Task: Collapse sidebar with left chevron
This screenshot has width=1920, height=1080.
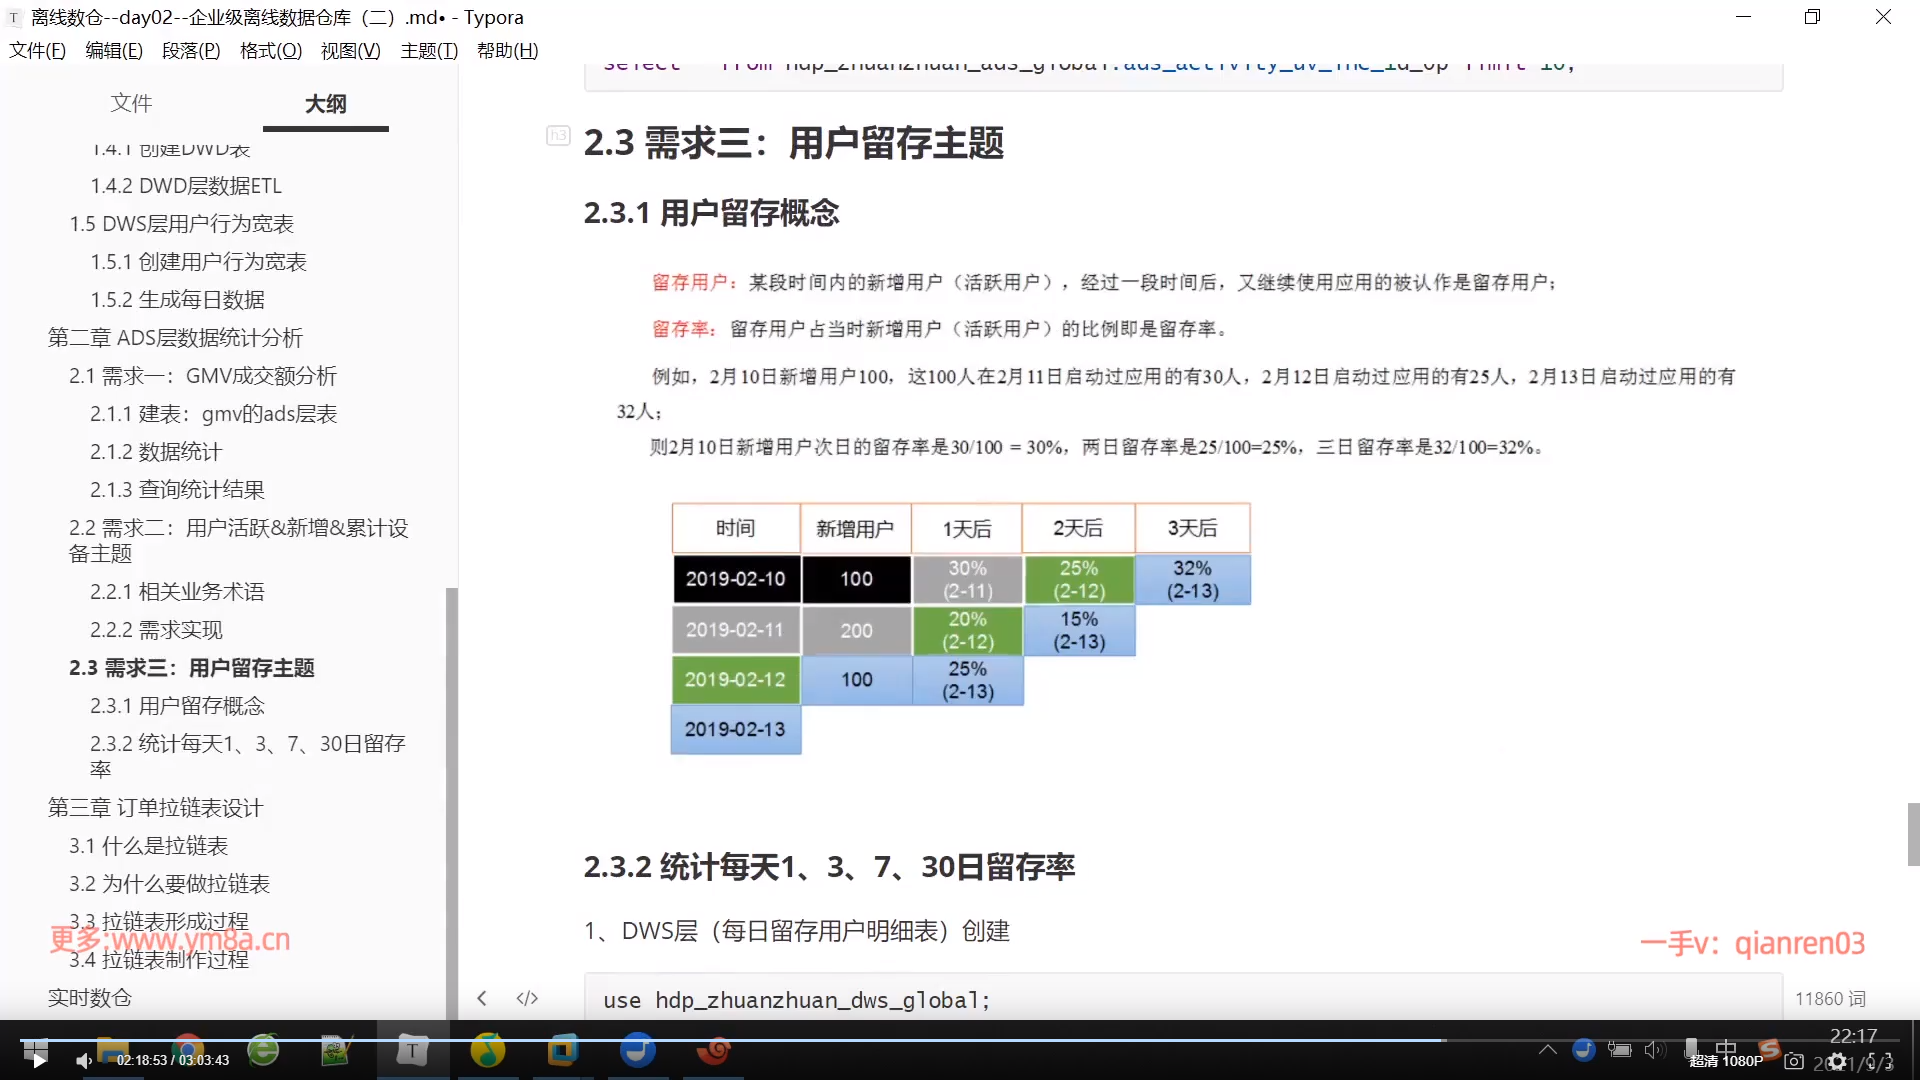Action: click(482, 998)
